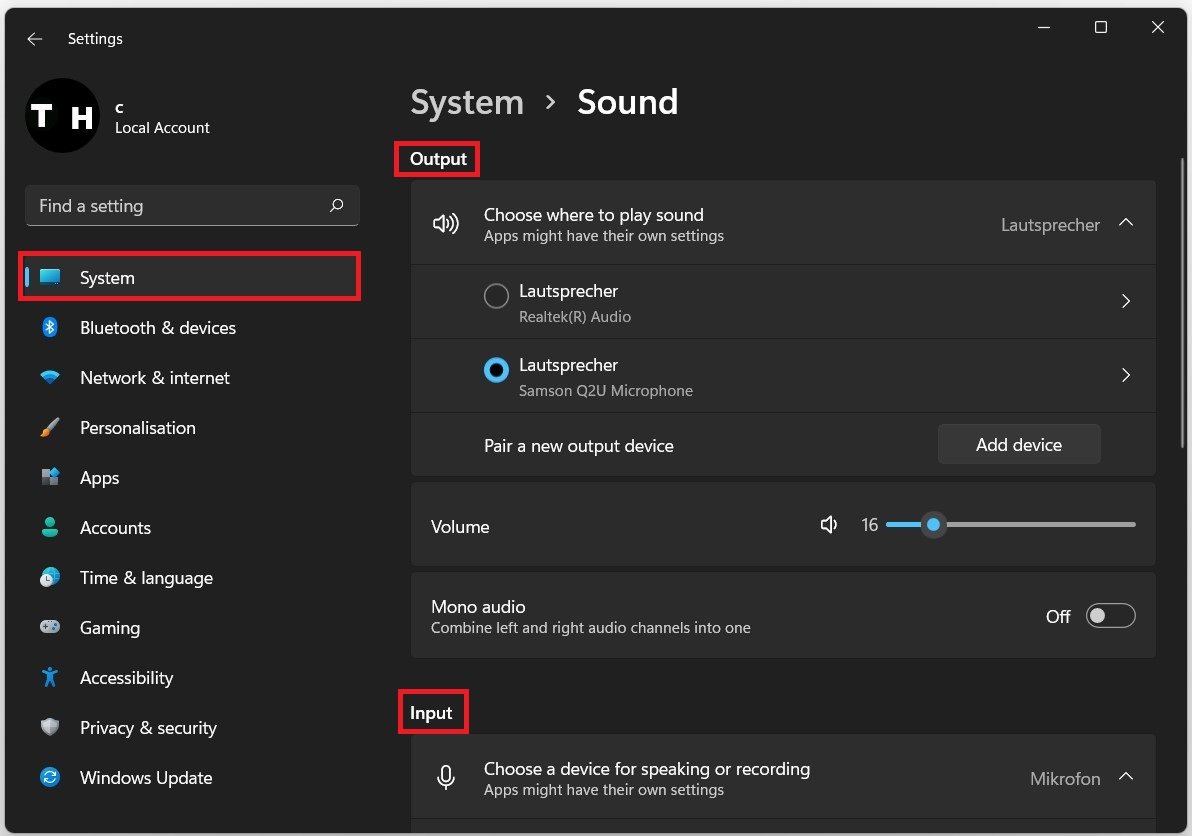Click the Windows Update icon
This screenshot has height=836, width=1192.
pyautogui.click(x=50, y=778)
